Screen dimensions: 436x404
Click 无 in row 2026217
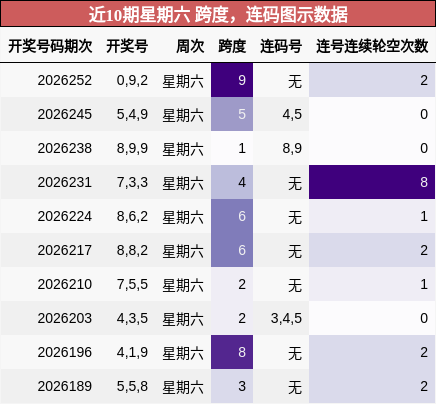pos(295,251)
